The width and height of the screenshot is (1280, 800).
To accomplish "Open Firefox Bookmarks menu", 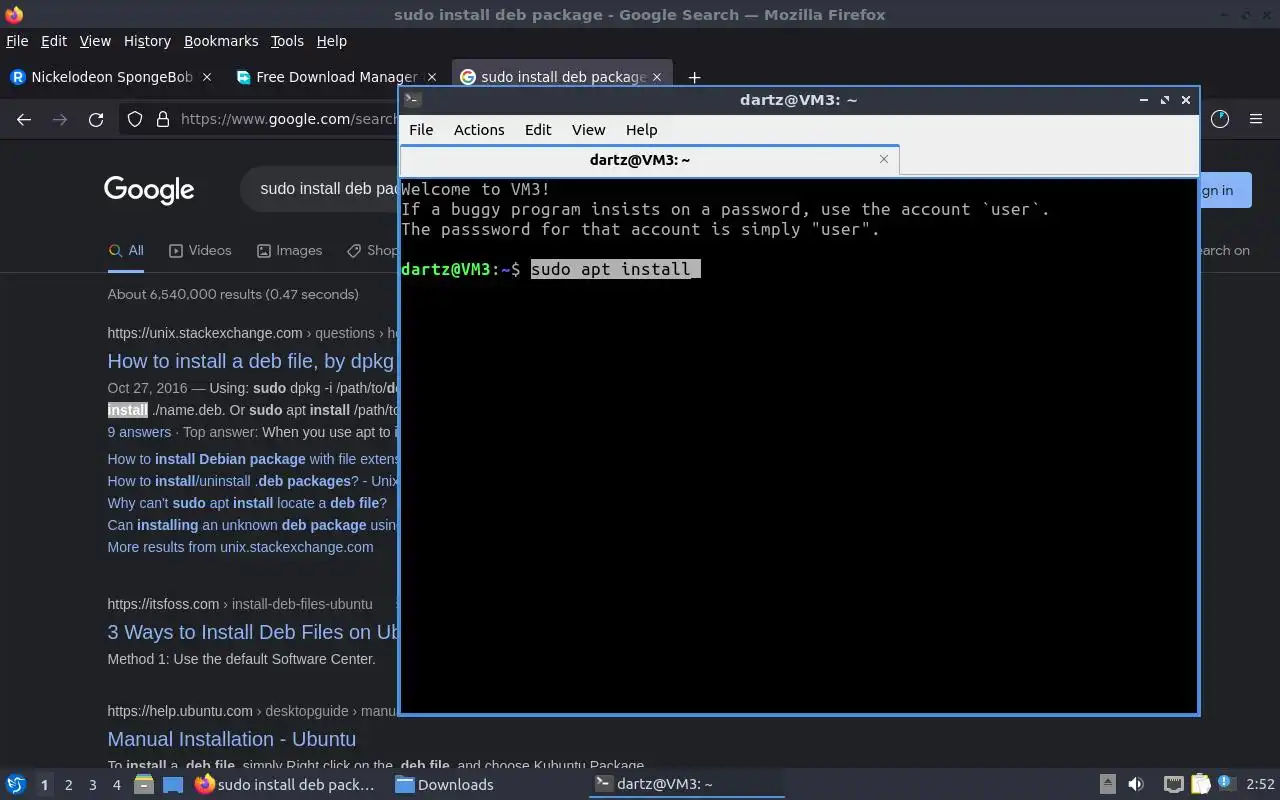I will click(x=221, y=41).
